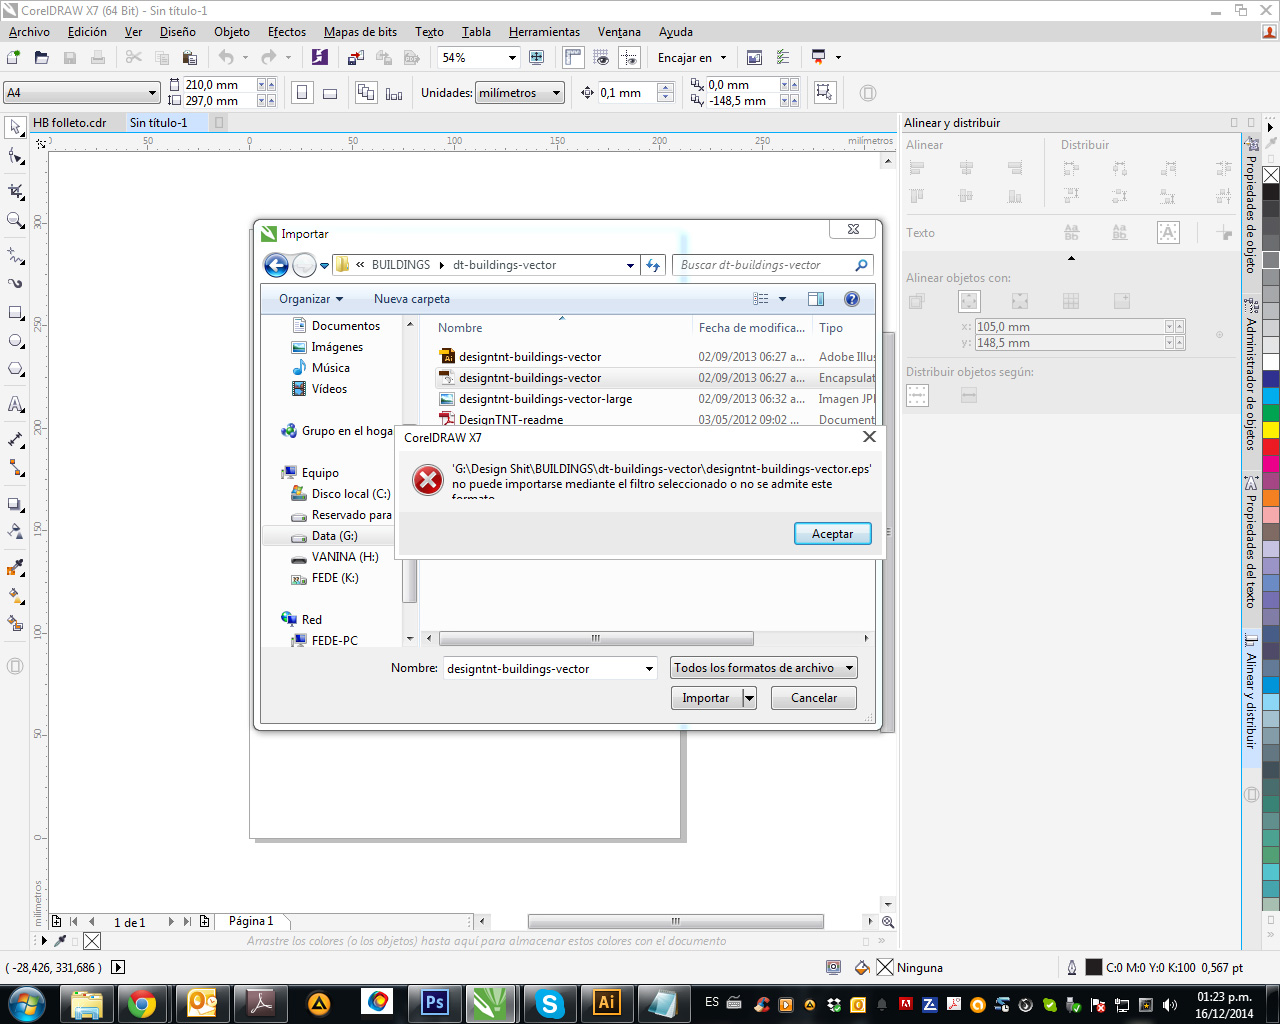Select the Crop tool
The width and height of the screenshot is (1280, 1024).
point(15,190)
